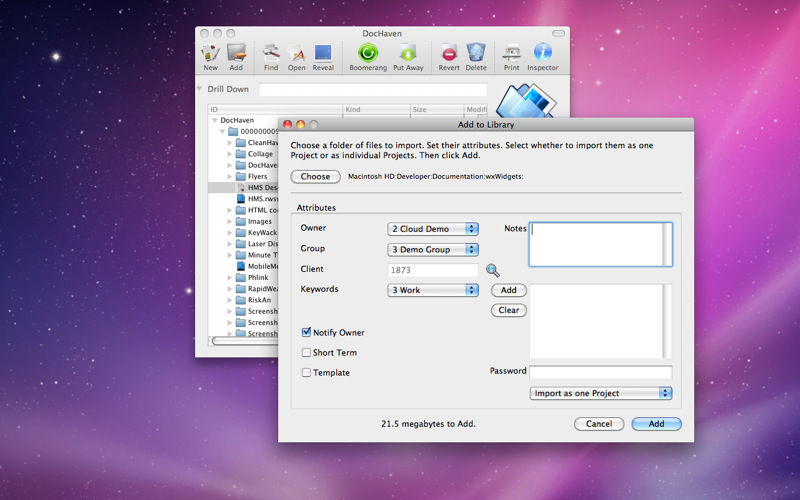Click the empty keywords list box
Screen dimensions: 800x500
(596, 321)
